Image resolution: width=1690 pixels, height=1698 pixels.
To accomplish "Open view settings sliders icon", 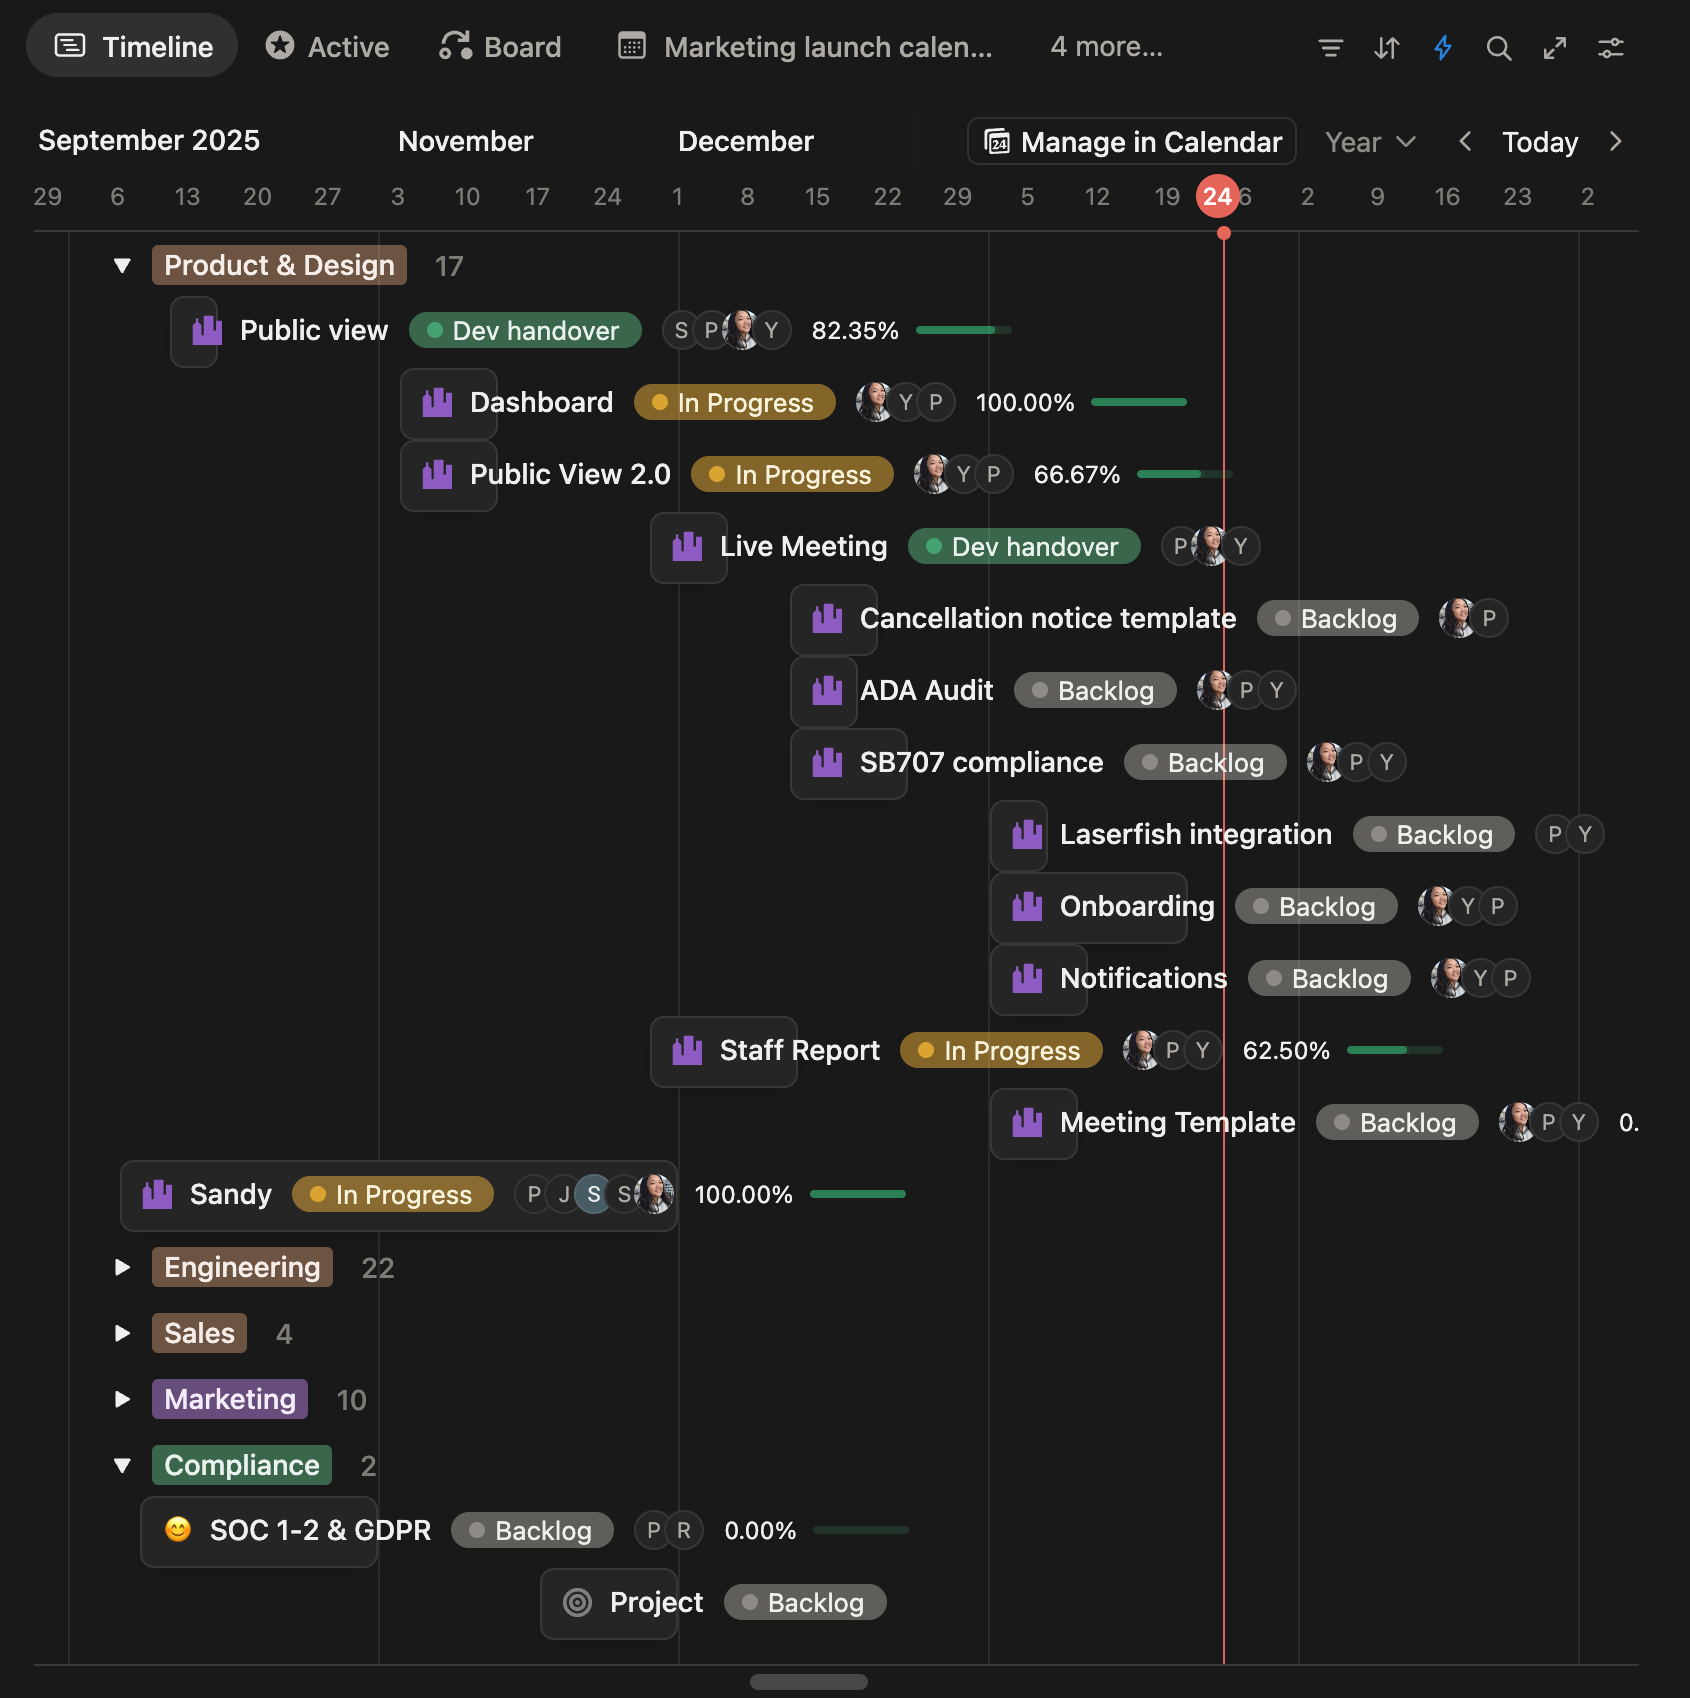I will pos(1610,48).
